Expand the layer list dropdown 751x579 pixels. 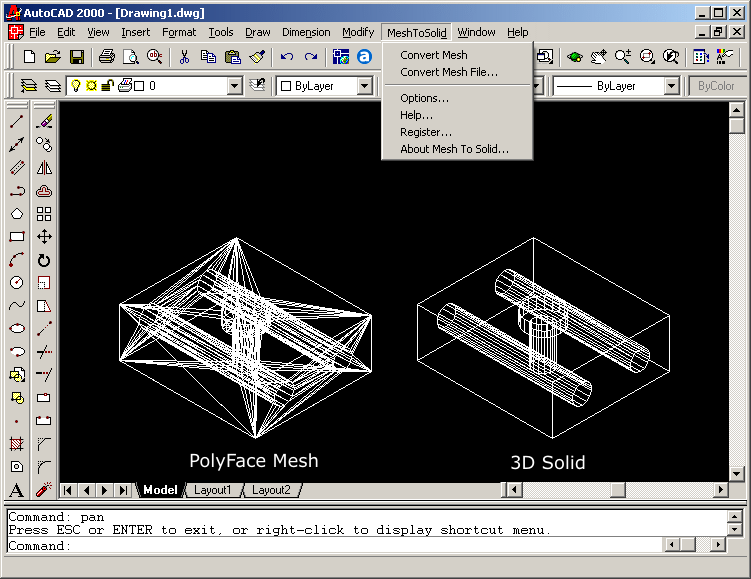(x=235, y=87)
